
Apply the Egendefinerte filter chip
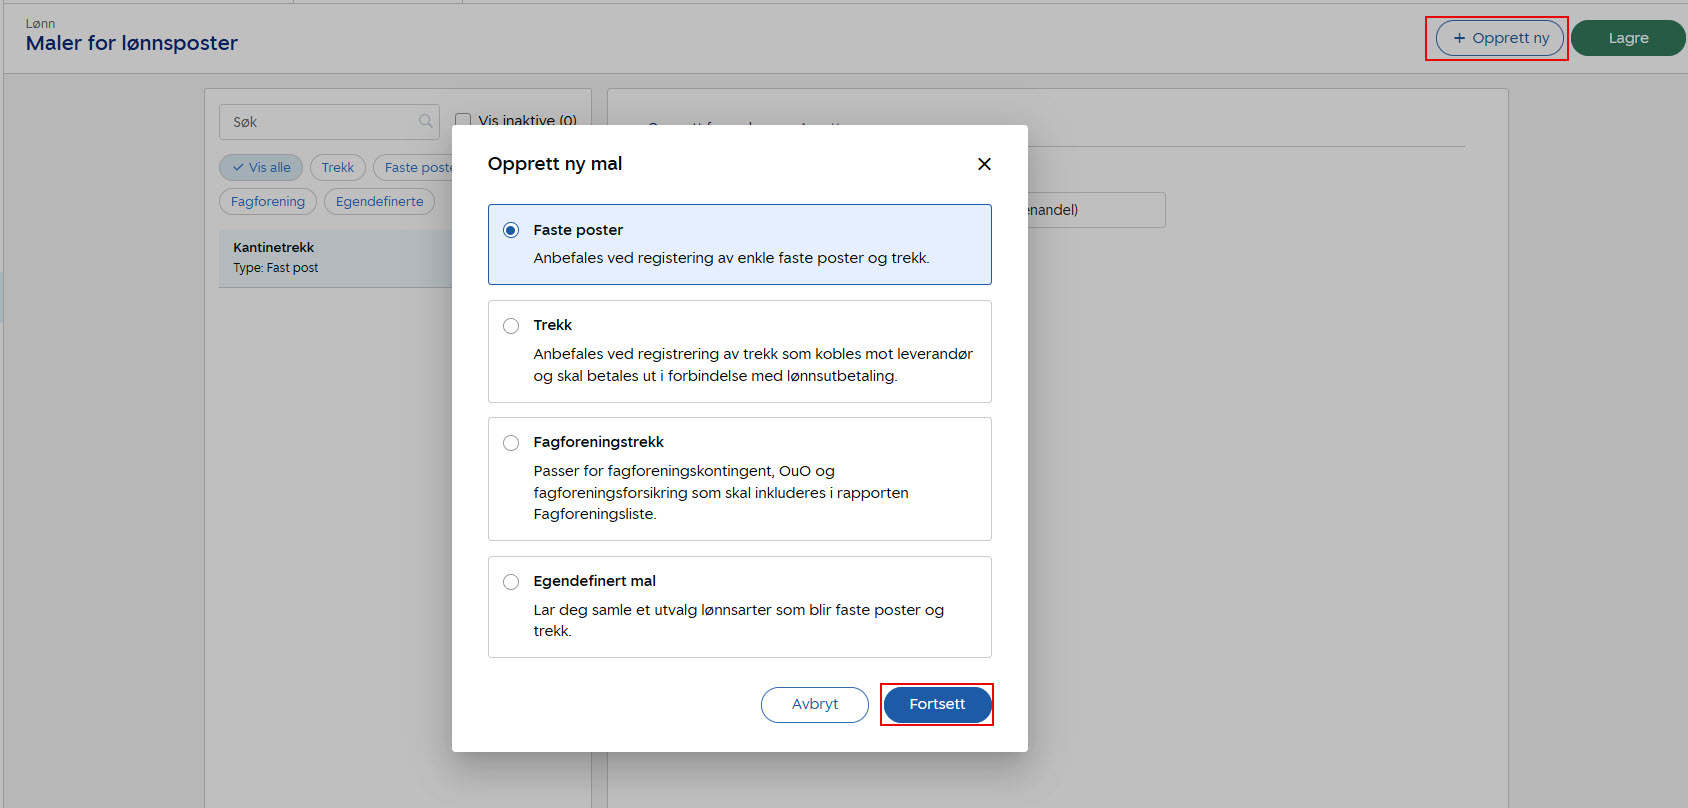(379, 202)
